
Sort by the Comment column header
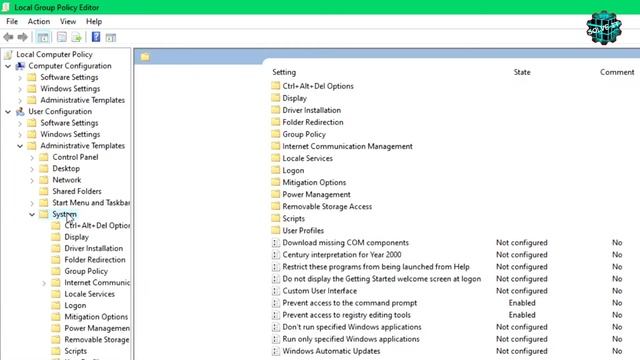click(617, 72)
